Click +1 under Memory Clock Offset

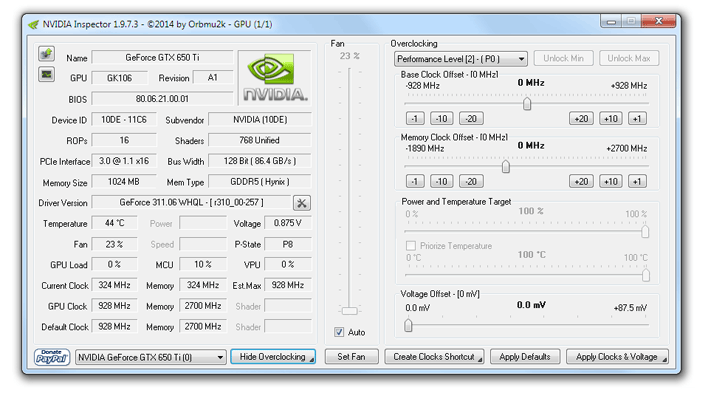(637, 181)
